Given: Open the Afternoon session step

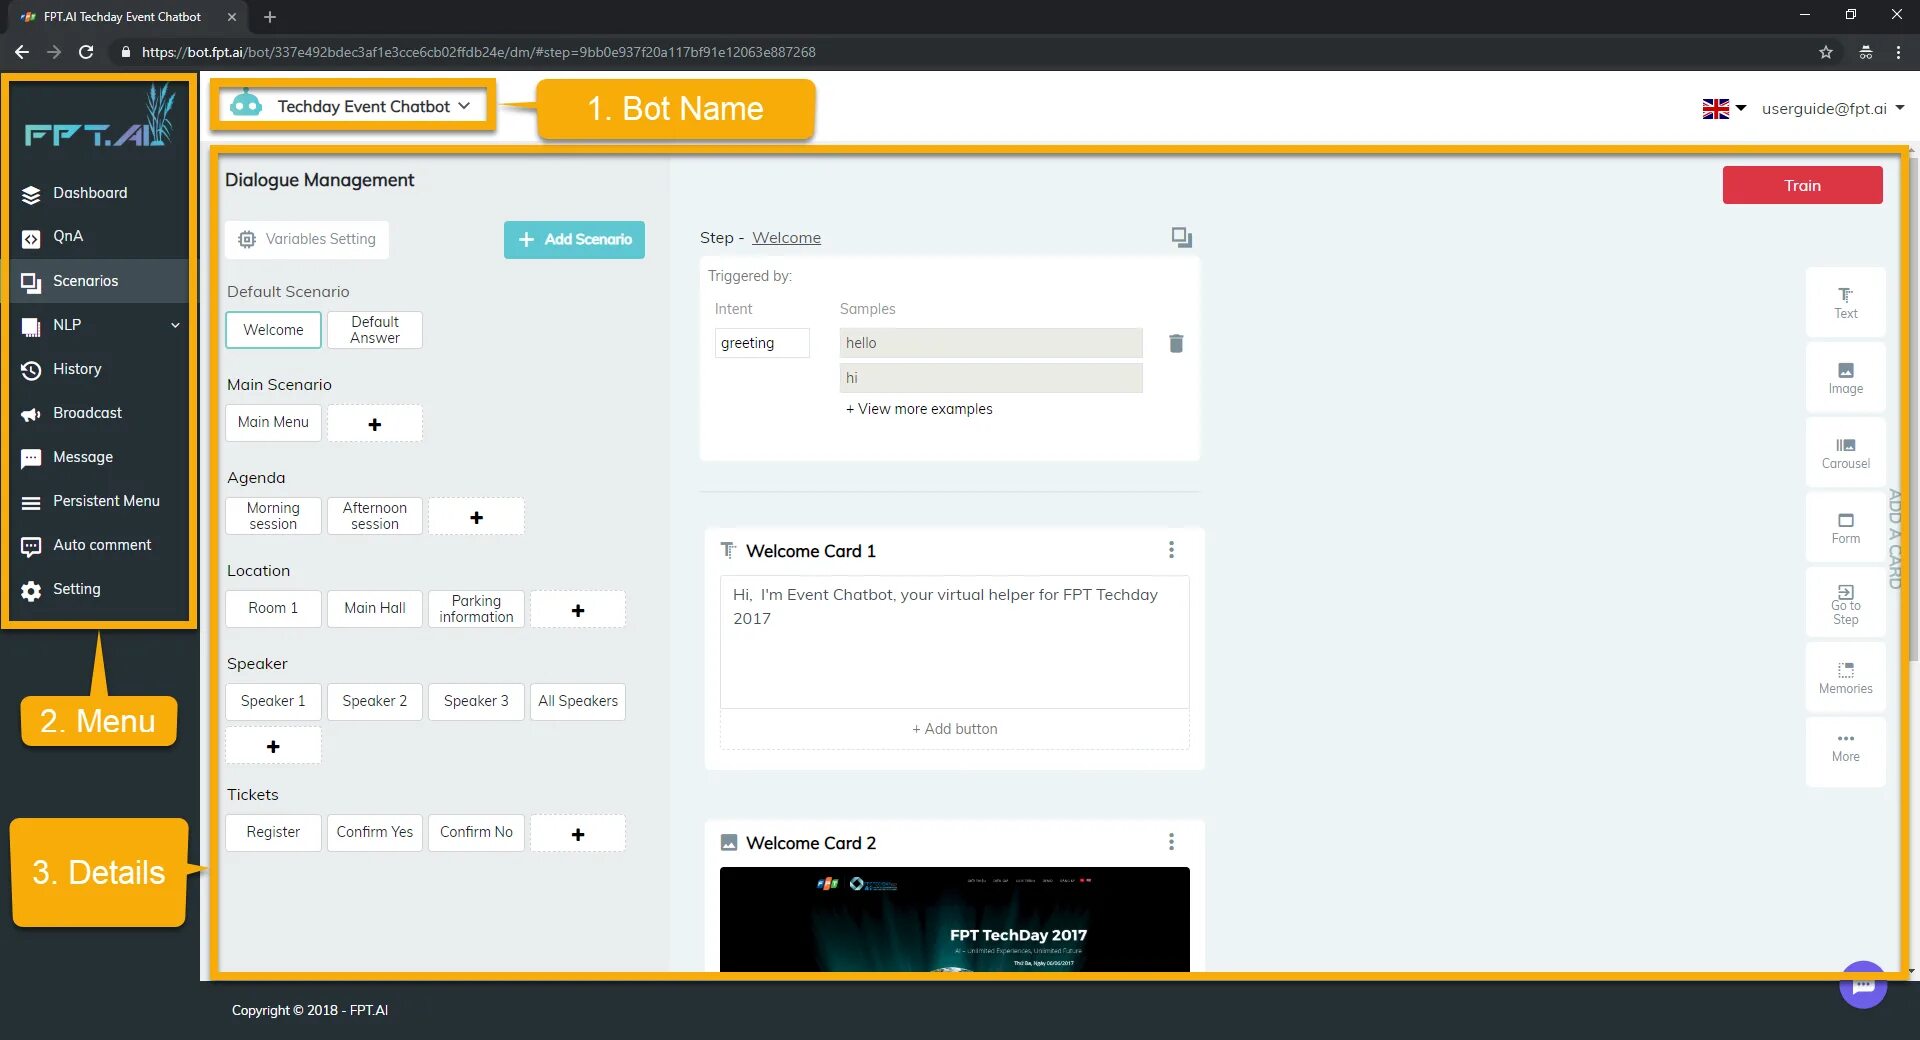Looking at the screenshot, I should 375,516.
